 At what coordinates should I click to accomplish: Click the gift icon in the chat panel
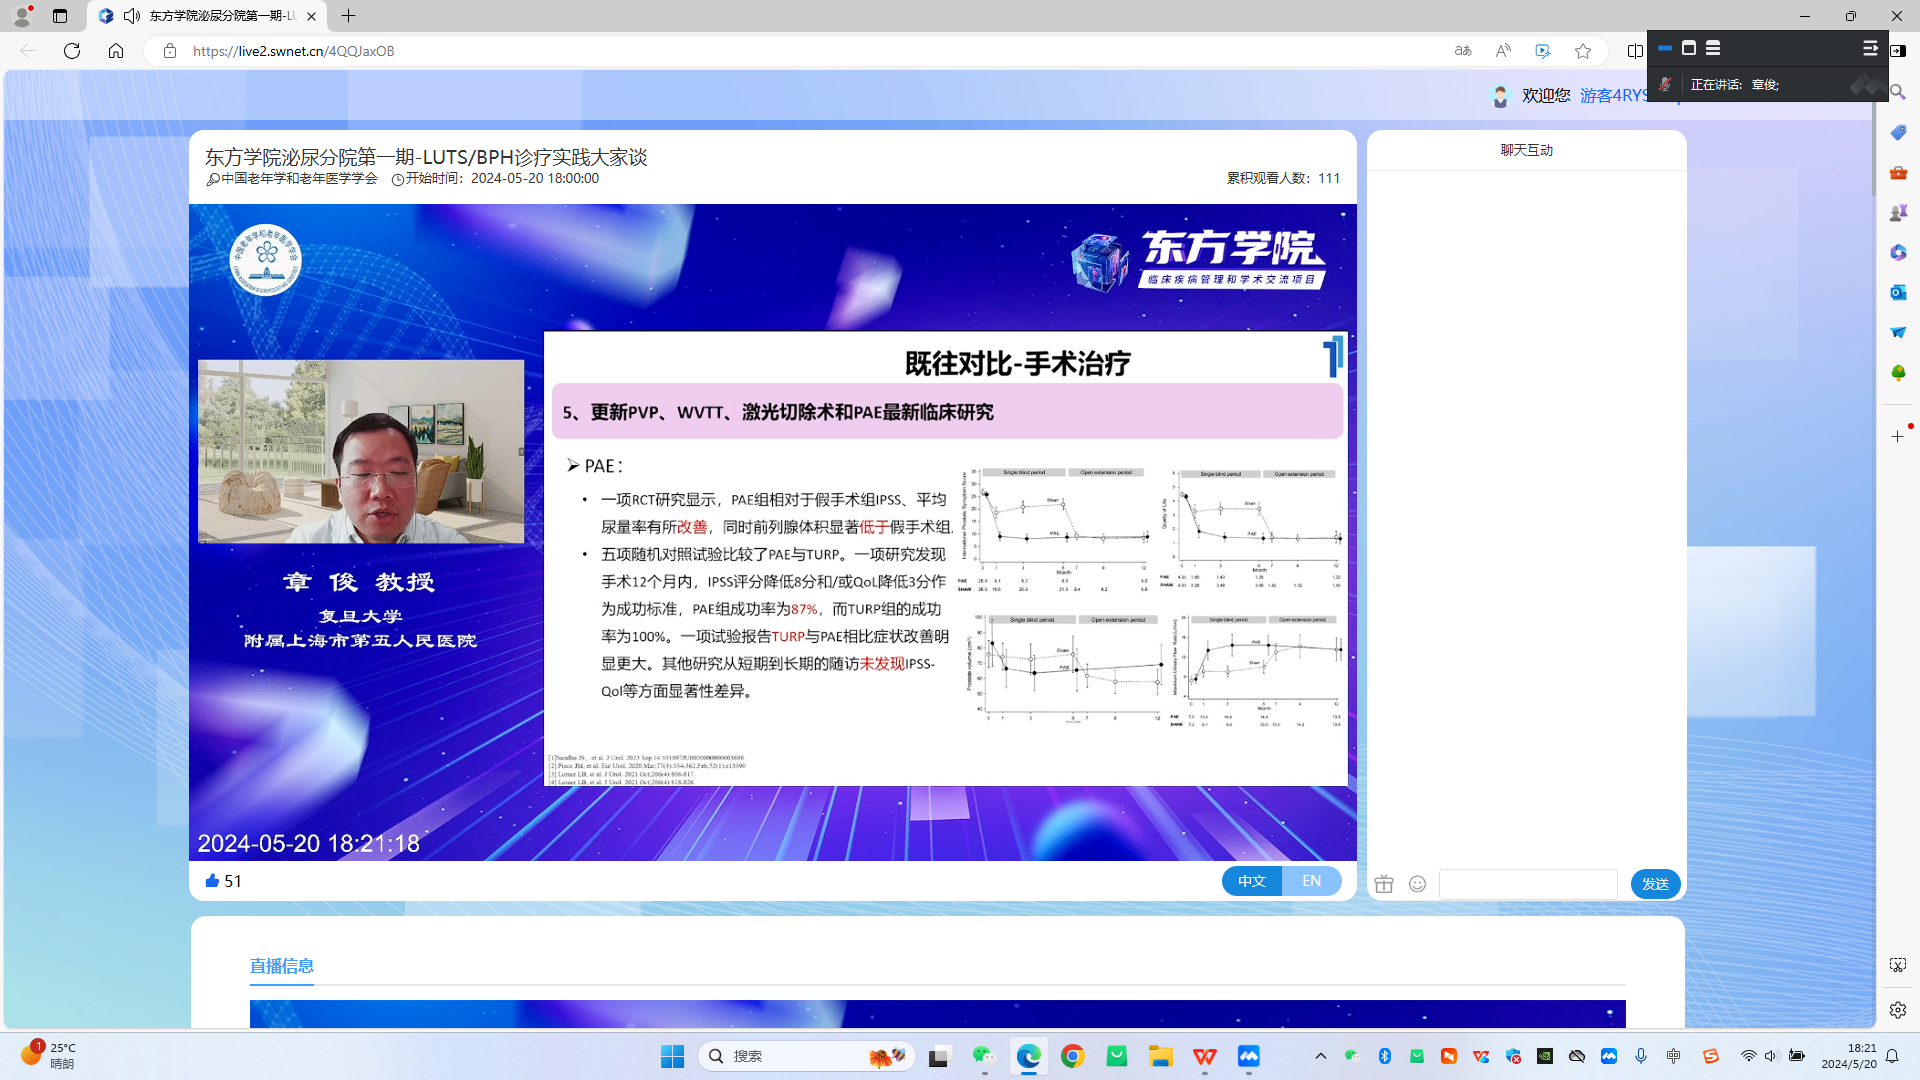point(1384,884)
